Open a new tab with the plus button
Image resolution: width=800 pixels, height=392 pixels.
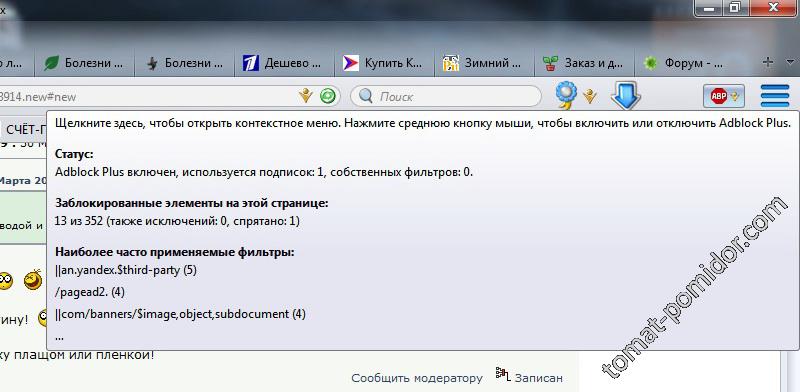(x=767, y=62)
